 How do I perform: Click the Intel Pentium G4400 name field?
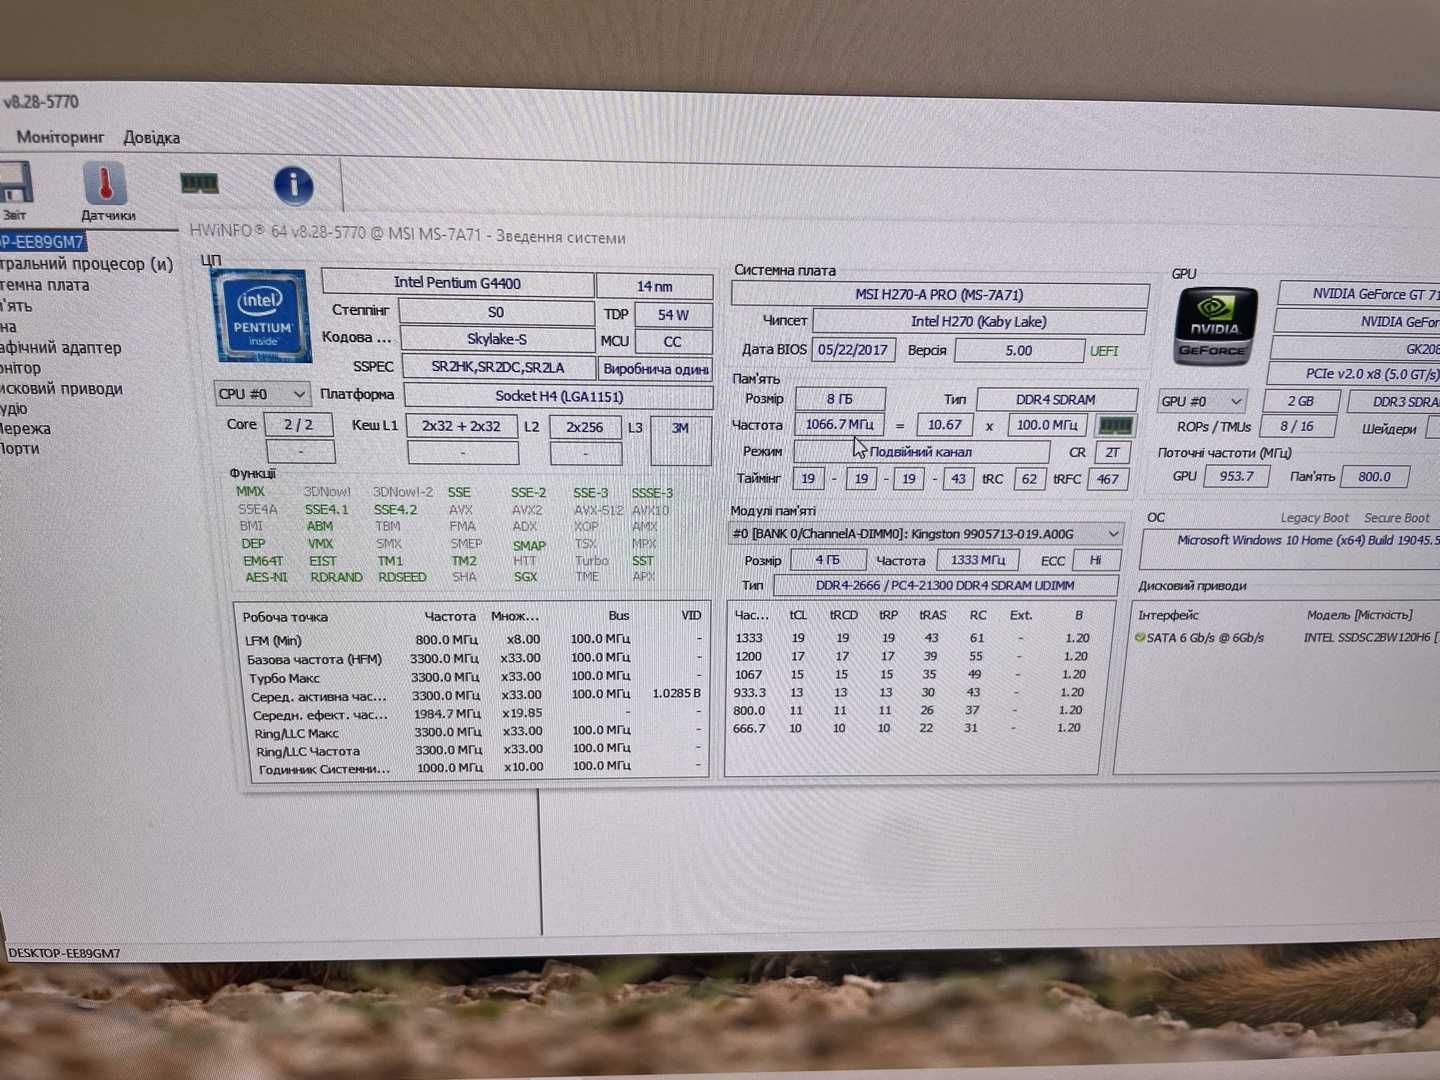(x=457, y=283)
